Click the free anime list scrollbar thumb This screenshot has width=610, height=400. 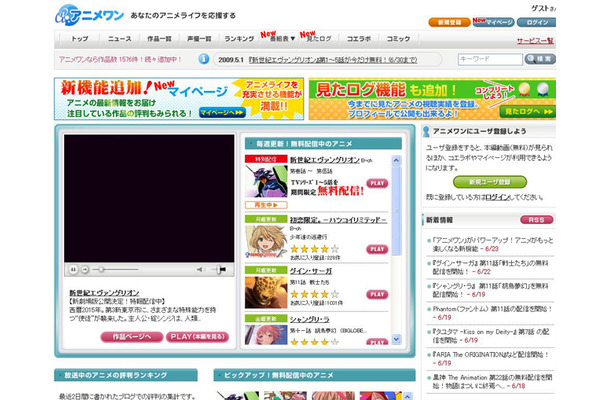pyautogui.click(x=396, y=211)
